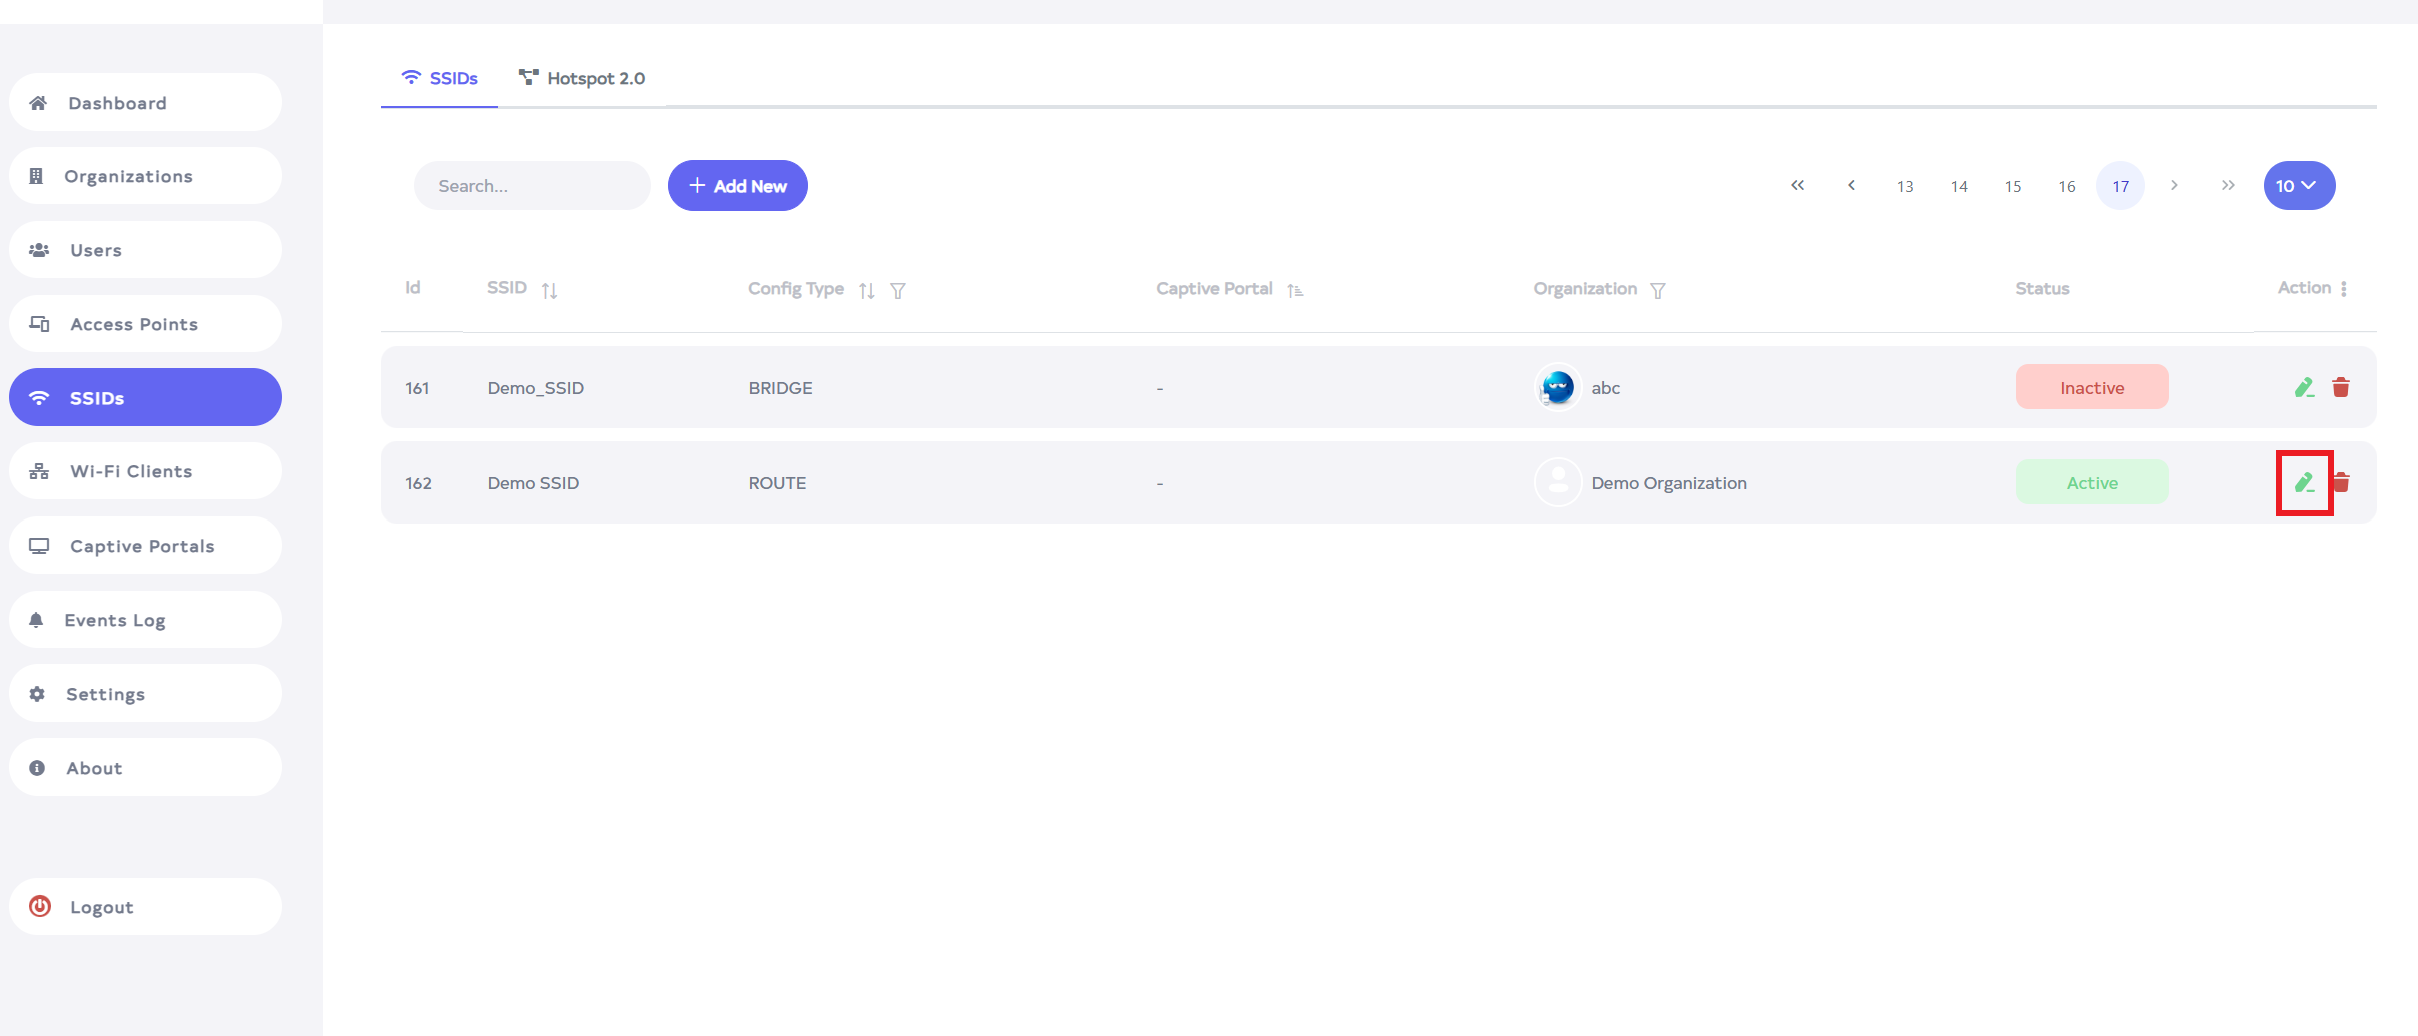Viewport: 2418px width, 1036px height.
Task: Click edit pencil icon for Demo_SSID row
Action: pos(2304,388)
